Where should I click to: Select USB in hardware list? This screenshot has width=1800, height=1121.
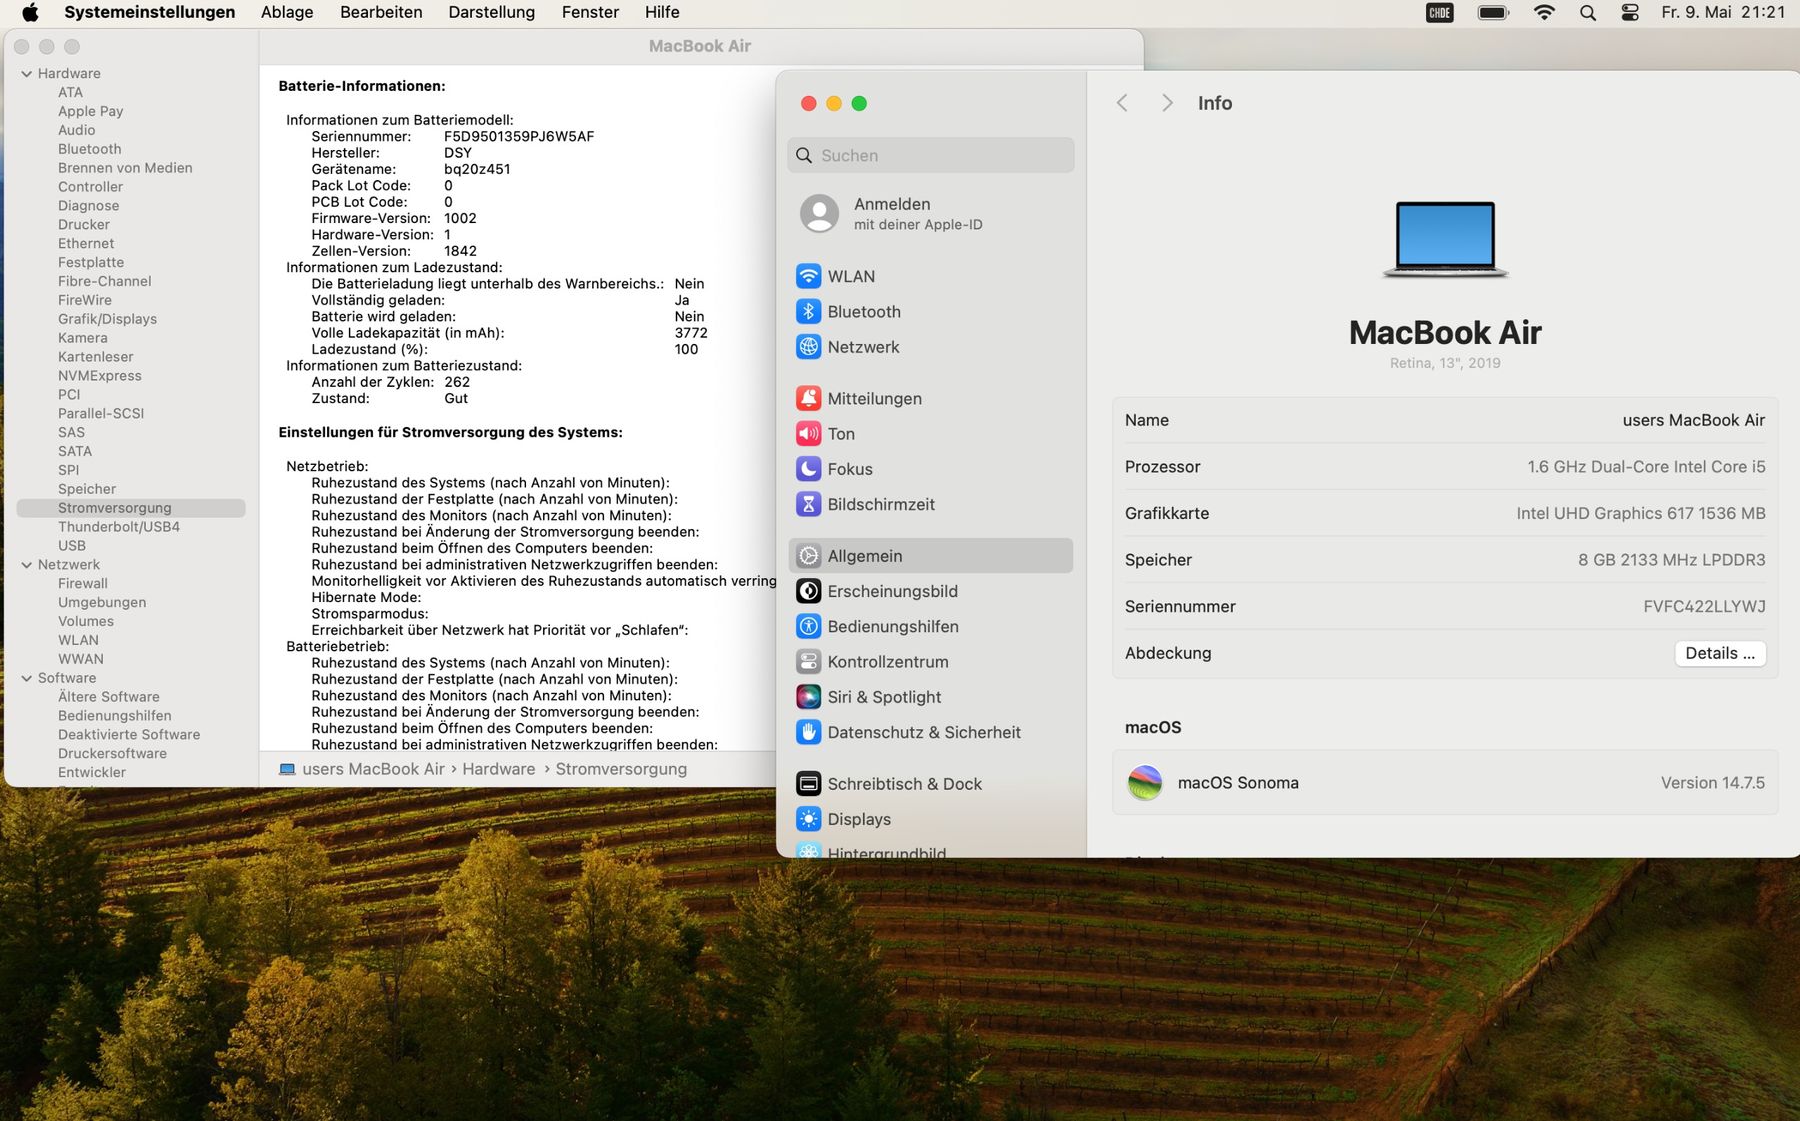(71, 546)
